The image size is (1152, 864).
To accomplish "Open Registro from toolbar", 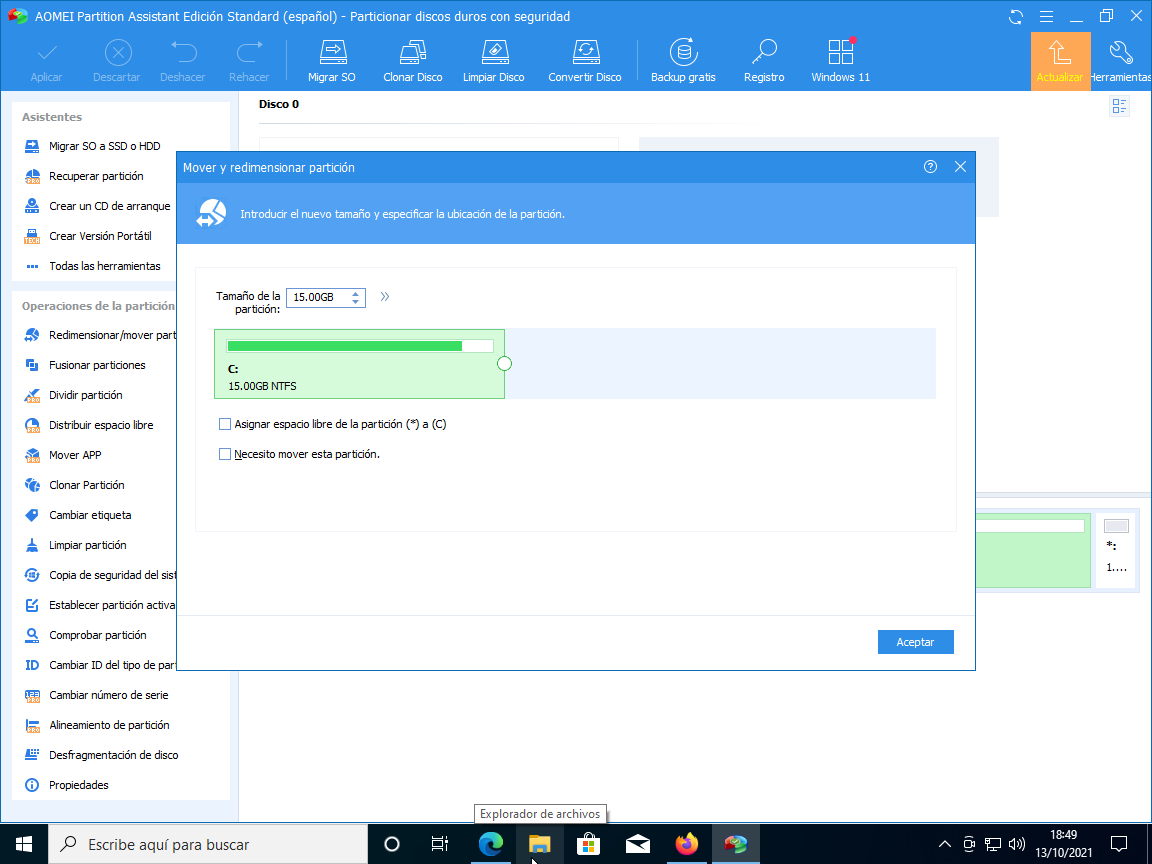I will pos(764,61).
